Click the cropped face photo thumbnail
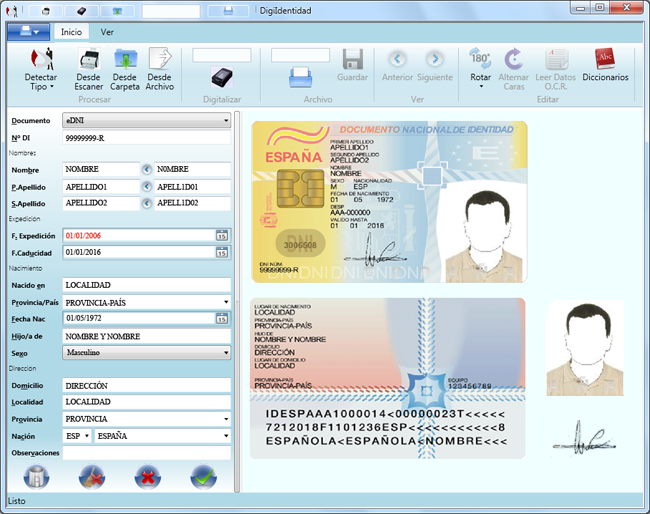 [585, 347]
